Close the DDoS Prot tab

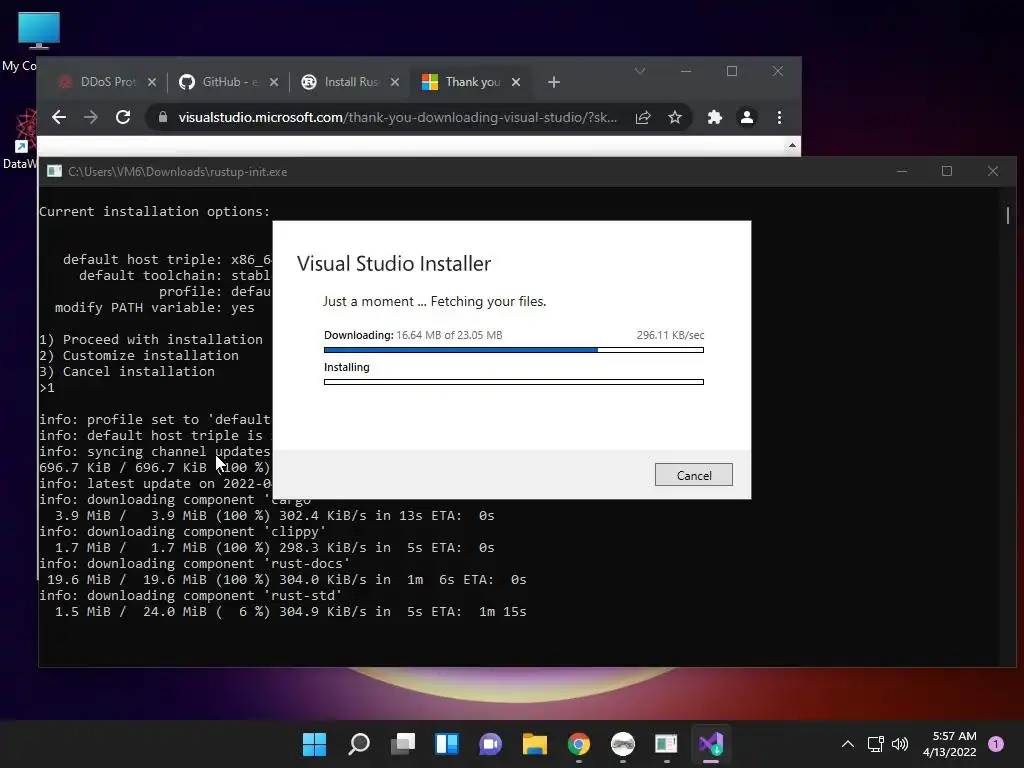(152, 82)
